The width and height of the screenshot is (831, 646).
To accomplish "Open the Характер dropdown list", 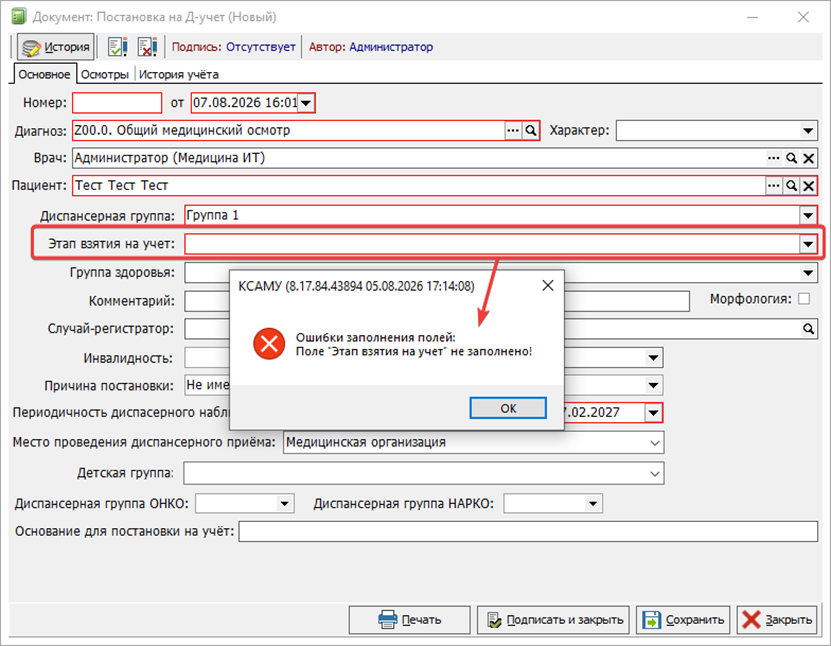I will point(808,130).
